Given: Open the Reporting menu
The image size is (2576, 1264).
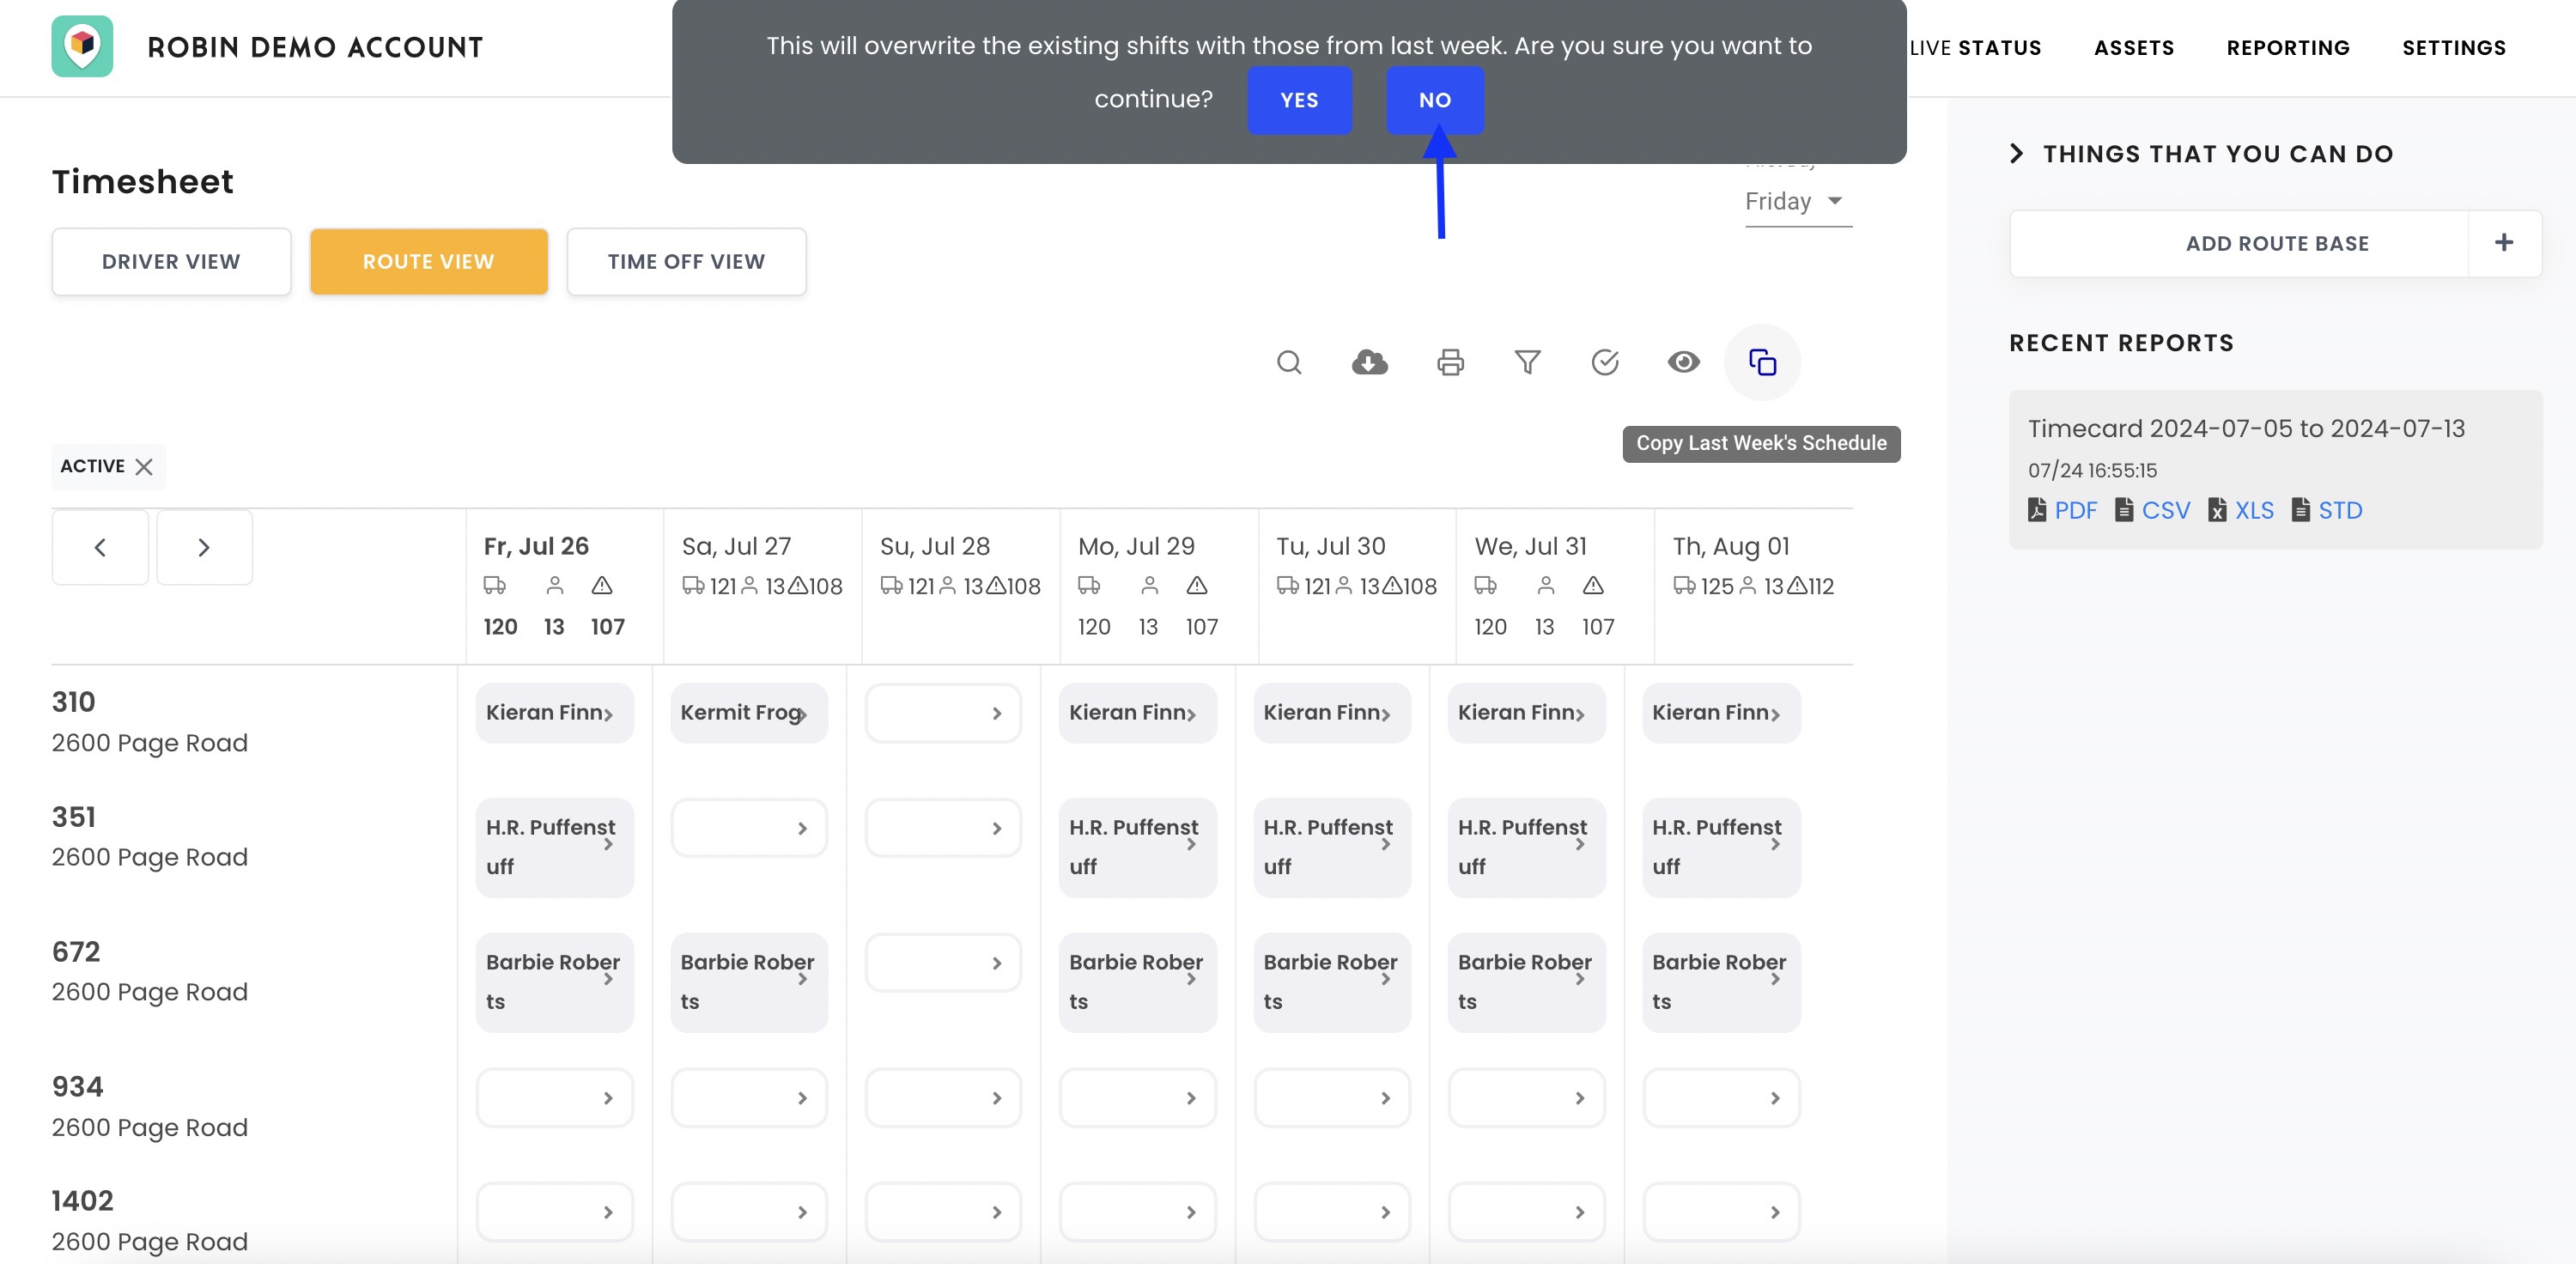Looking at the screenshot, I should pos(2288,48).
